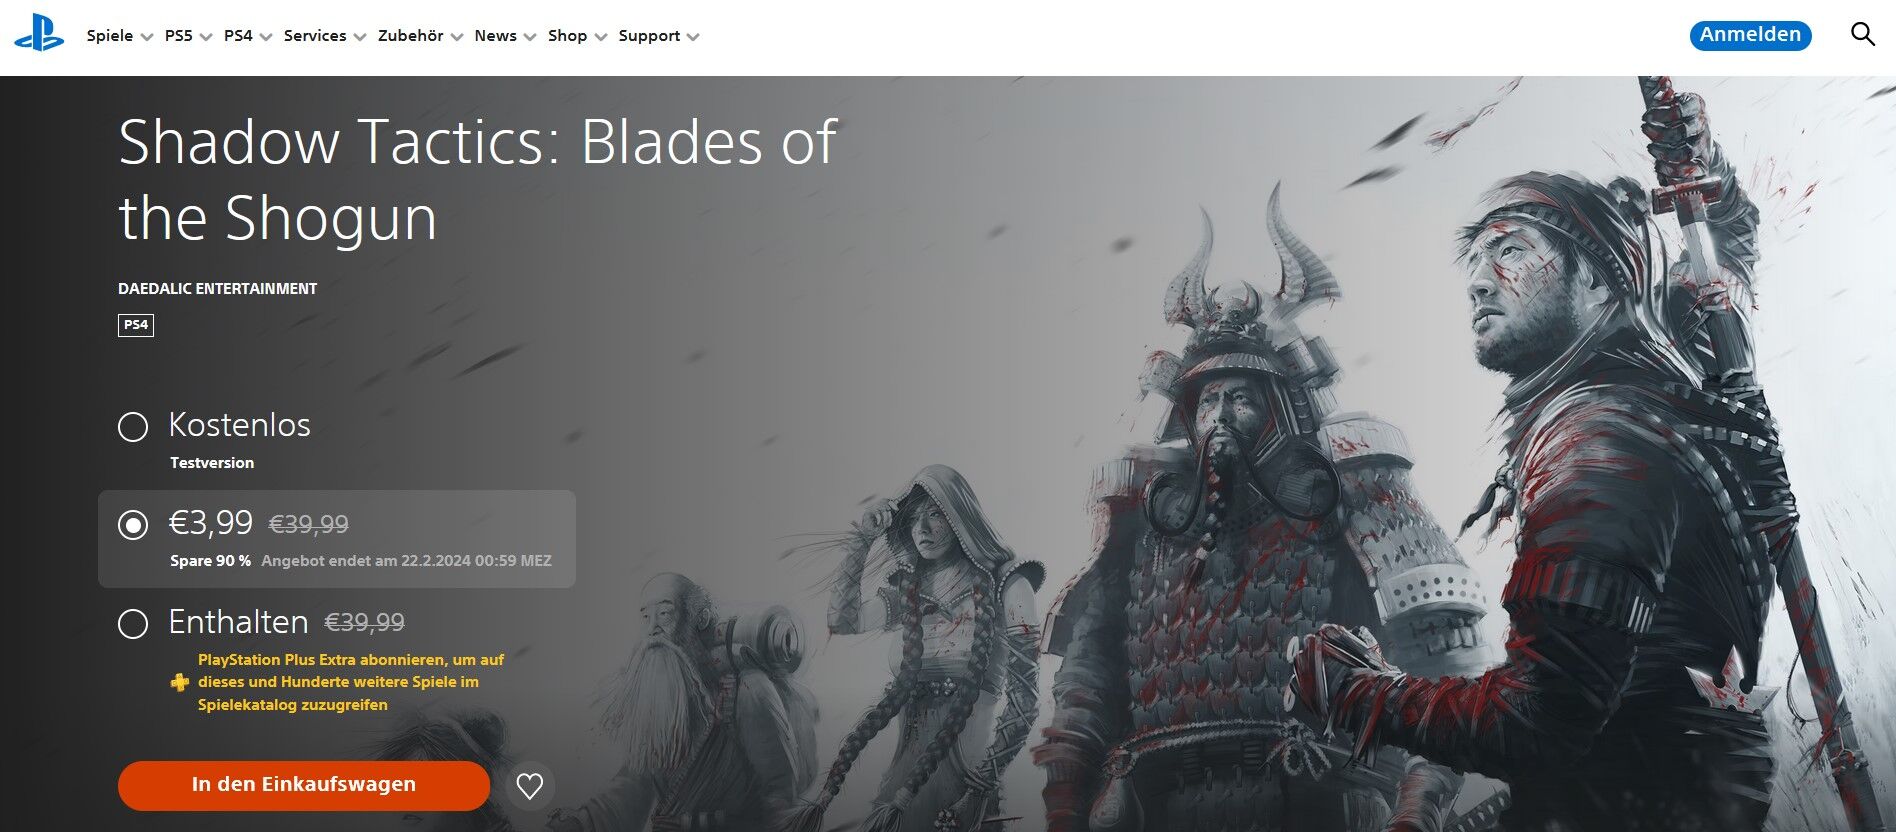Open the Support menu
Image resolution: width=1896 pixels, height=832 pixels.
point(658,36)
